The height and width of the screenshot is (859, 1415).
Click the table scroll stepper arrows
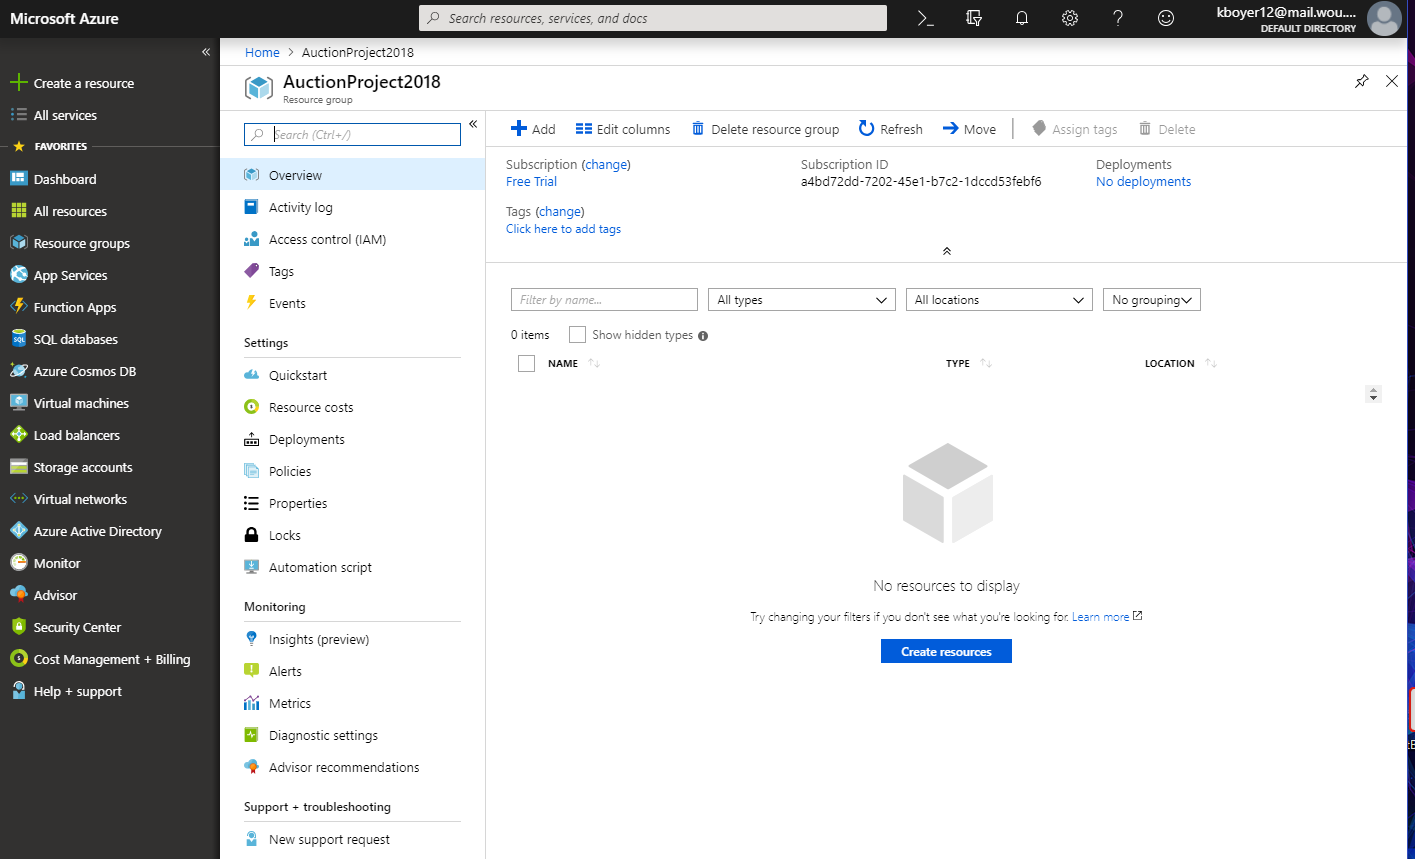(1373, 394)
